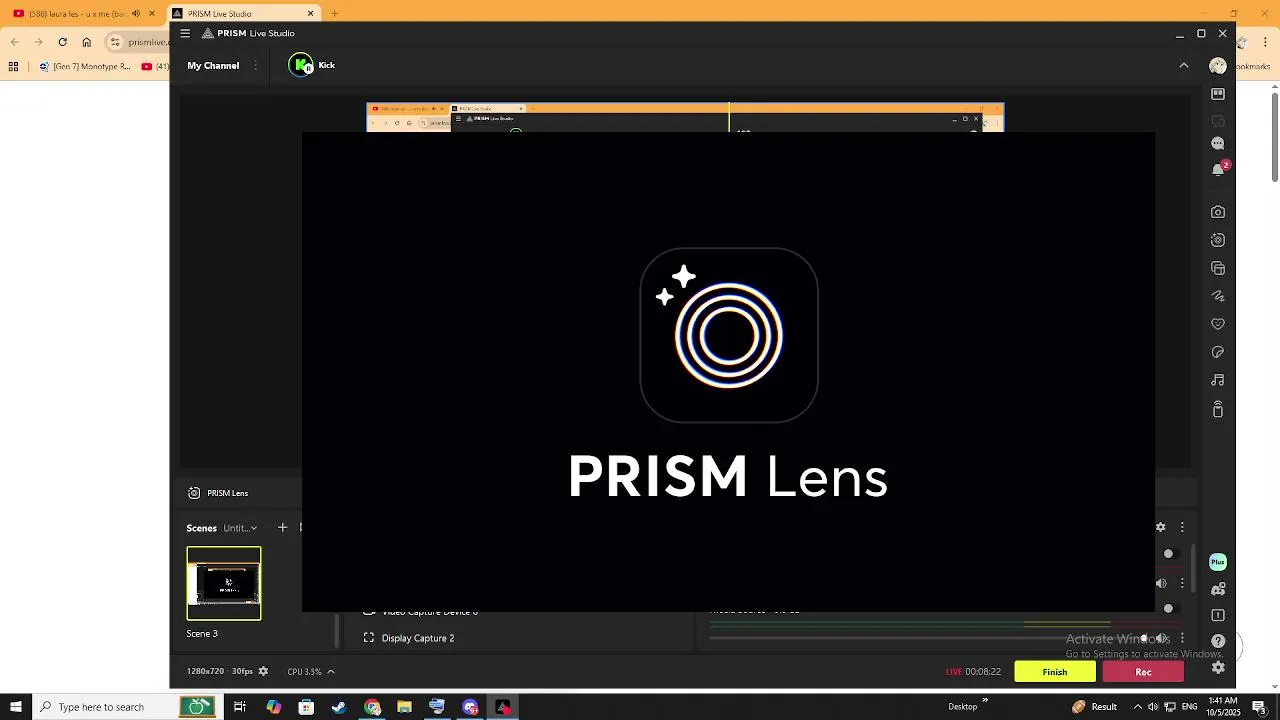Open the layout panel icon in sidebar

(1218, 94)
